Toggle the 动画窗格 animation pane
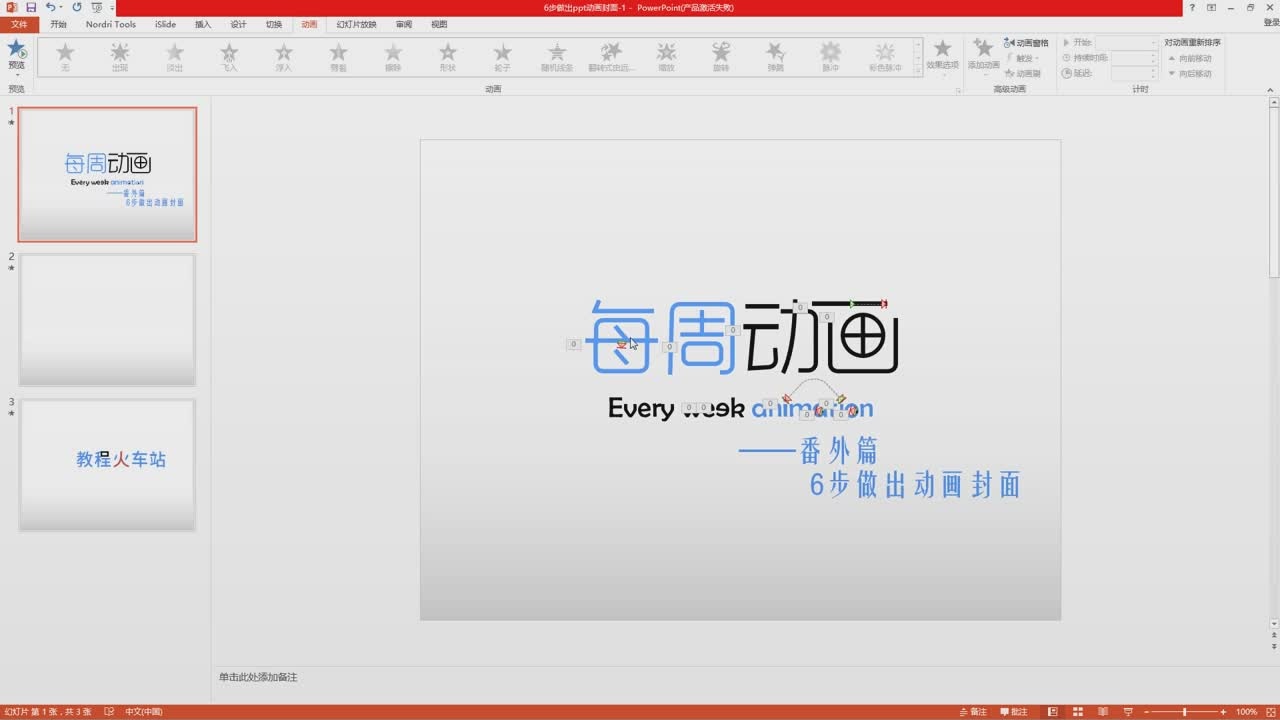1280x720 pixels. [x=1027, y=43]
